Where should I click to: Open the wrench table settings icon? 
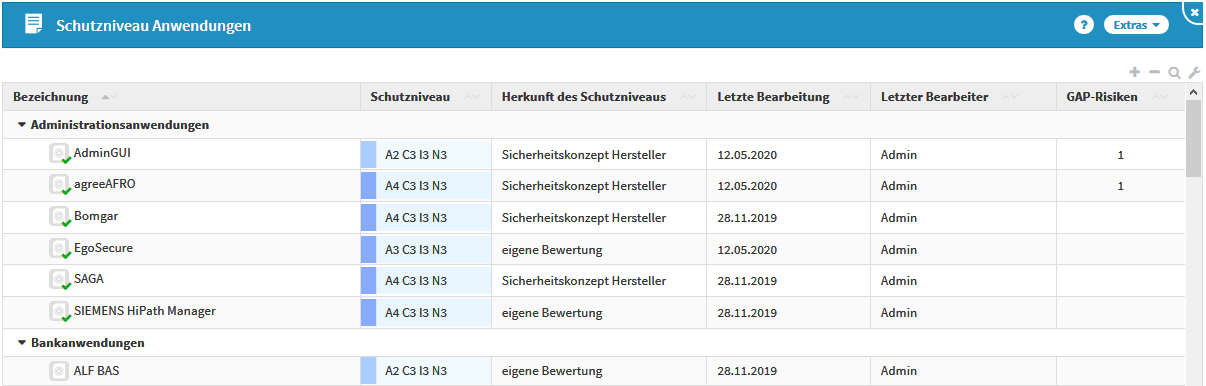(x=1193, y=72)
